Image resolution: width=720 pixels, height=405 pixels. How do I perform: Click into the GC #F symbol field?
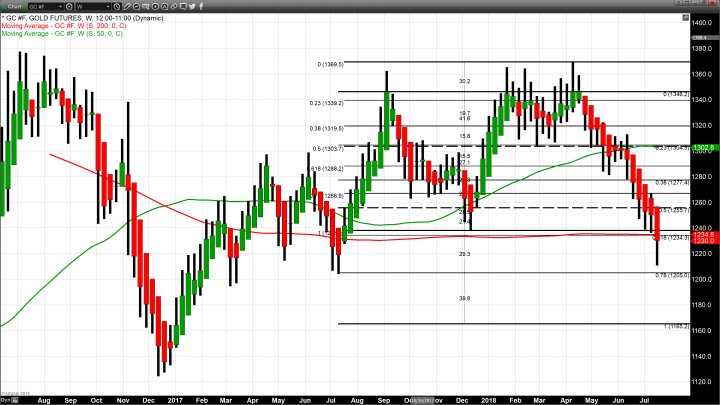42,7
